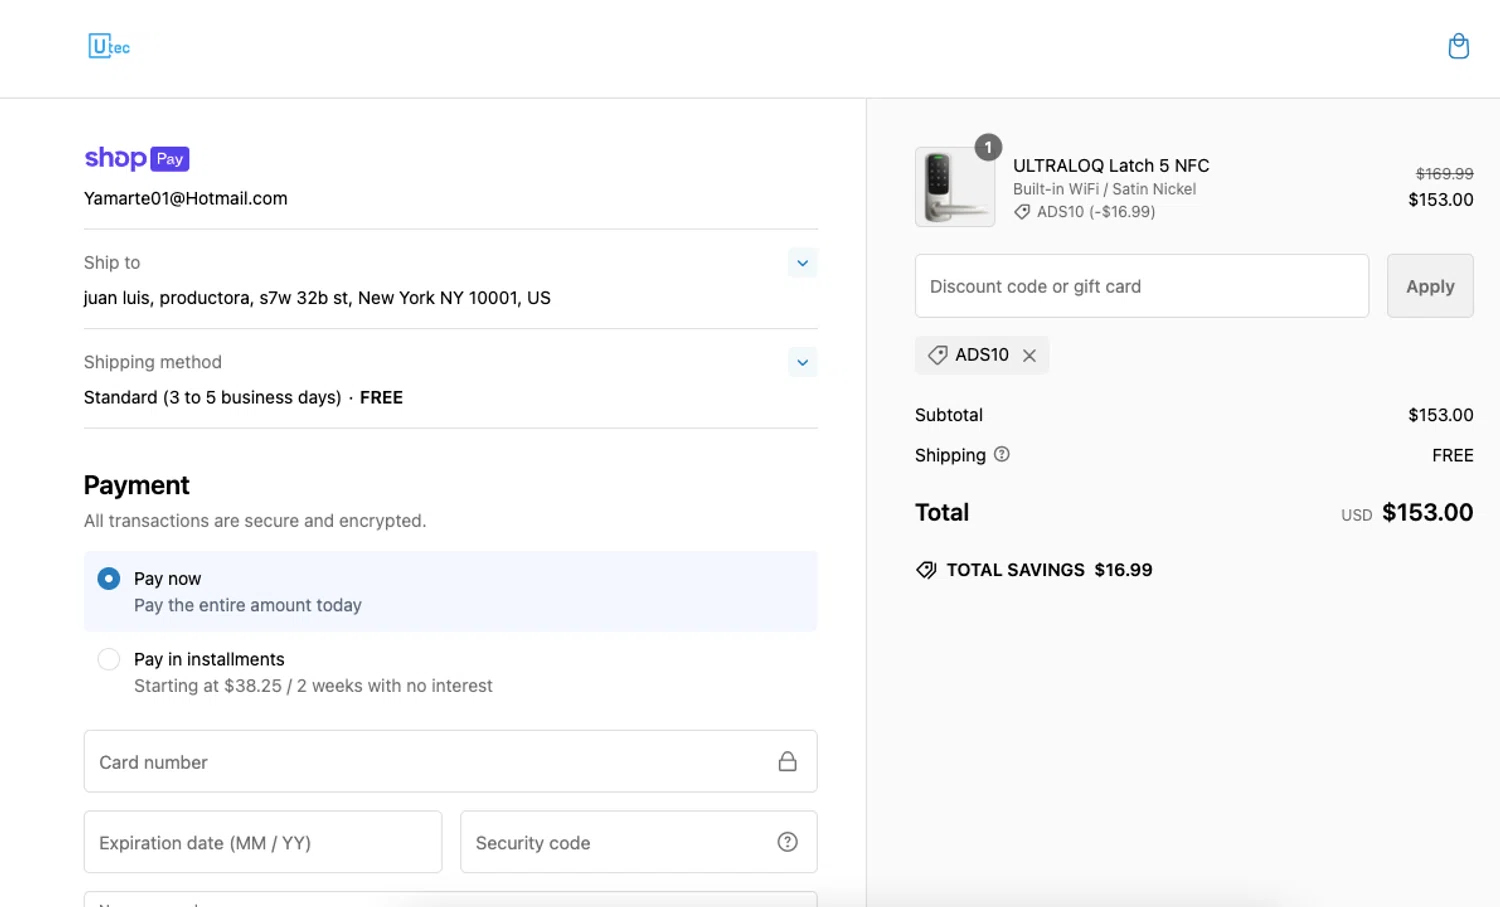Click the ADS10 (-$16.99) line discount text
1500x907 pixels.
pyautogui.click(x=1096, y=212)
